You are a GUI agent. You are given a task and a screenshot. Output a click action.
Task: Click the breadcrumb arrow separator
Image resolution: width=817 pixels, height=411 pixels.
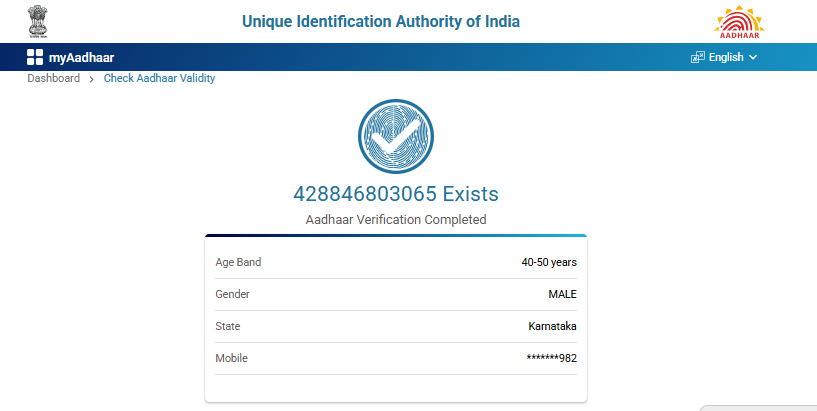[x=92, y=79]
